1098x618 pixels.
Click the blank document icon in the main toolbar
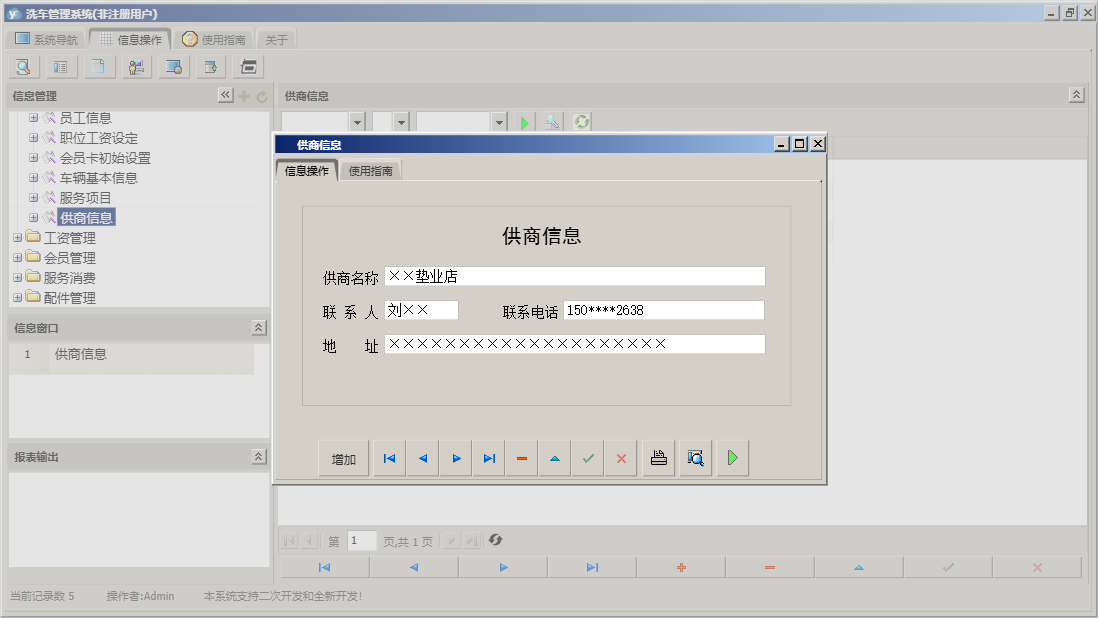(x=98, y=67)
